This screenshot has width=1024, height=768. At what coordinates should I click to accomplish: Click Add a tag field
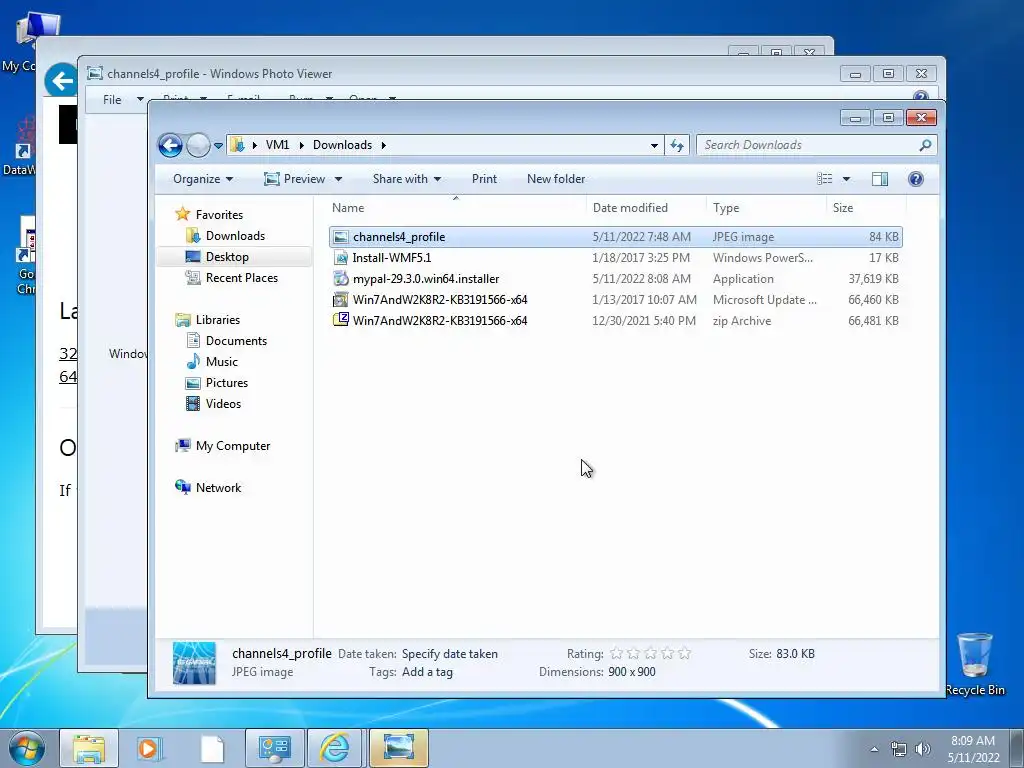pyautogui.click(x=427, y=672)
